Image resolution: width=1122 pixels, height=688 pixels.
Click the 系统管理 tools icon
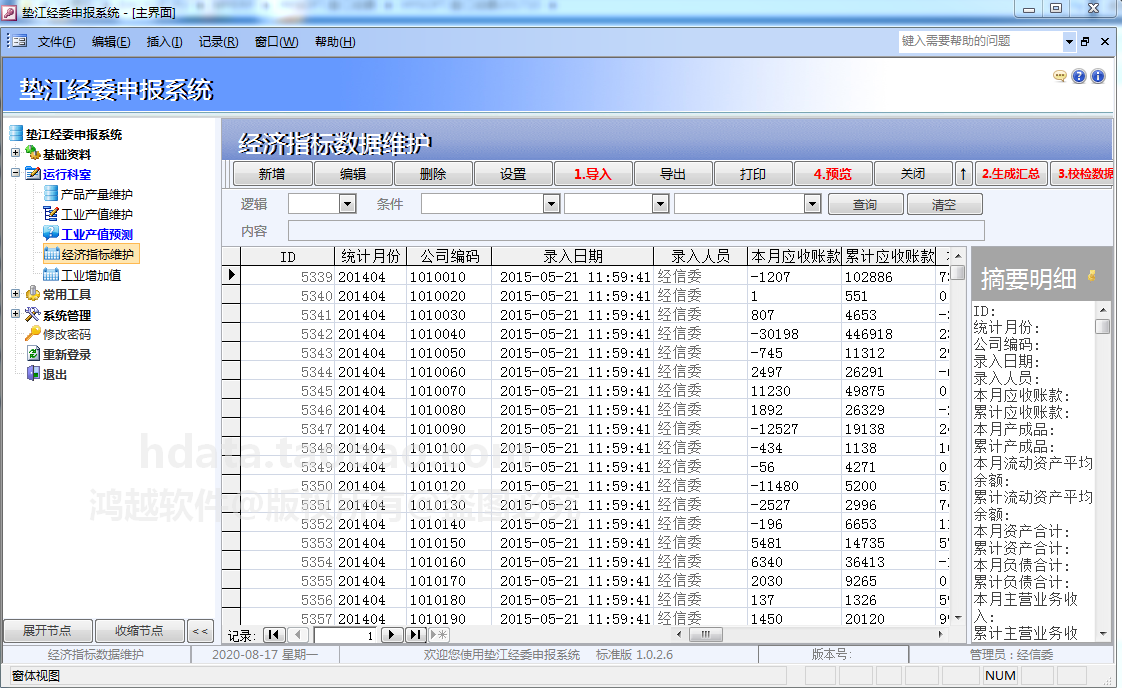33,314
